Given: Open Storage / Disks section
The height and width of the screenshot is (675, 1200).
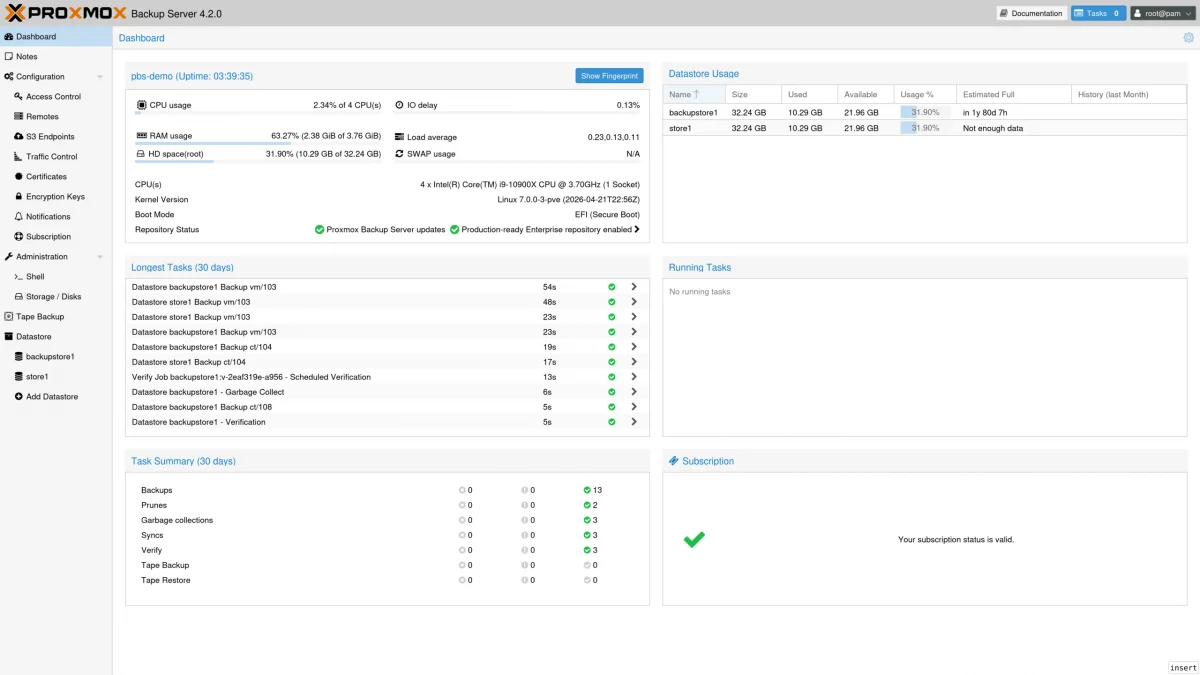Looking at the screenshot, I should tap(53, 297).
